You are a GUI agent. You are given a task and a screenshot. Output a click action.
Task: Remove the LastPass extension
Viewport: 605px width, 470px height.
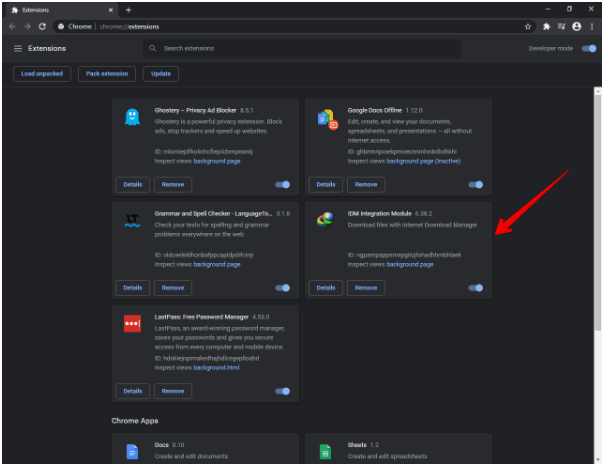pos(173,391)
